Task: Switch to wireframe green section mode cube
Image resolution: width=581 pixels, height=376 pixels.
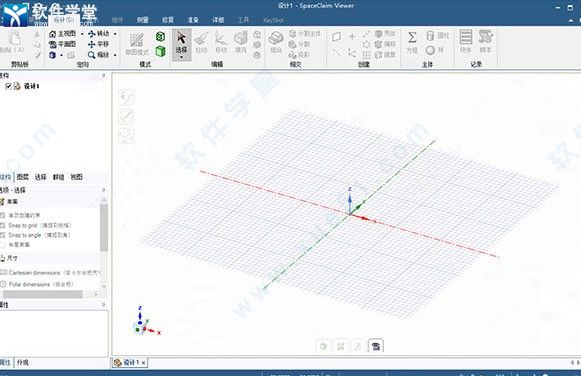Action: pyautogui.click(x=160, y=36)
